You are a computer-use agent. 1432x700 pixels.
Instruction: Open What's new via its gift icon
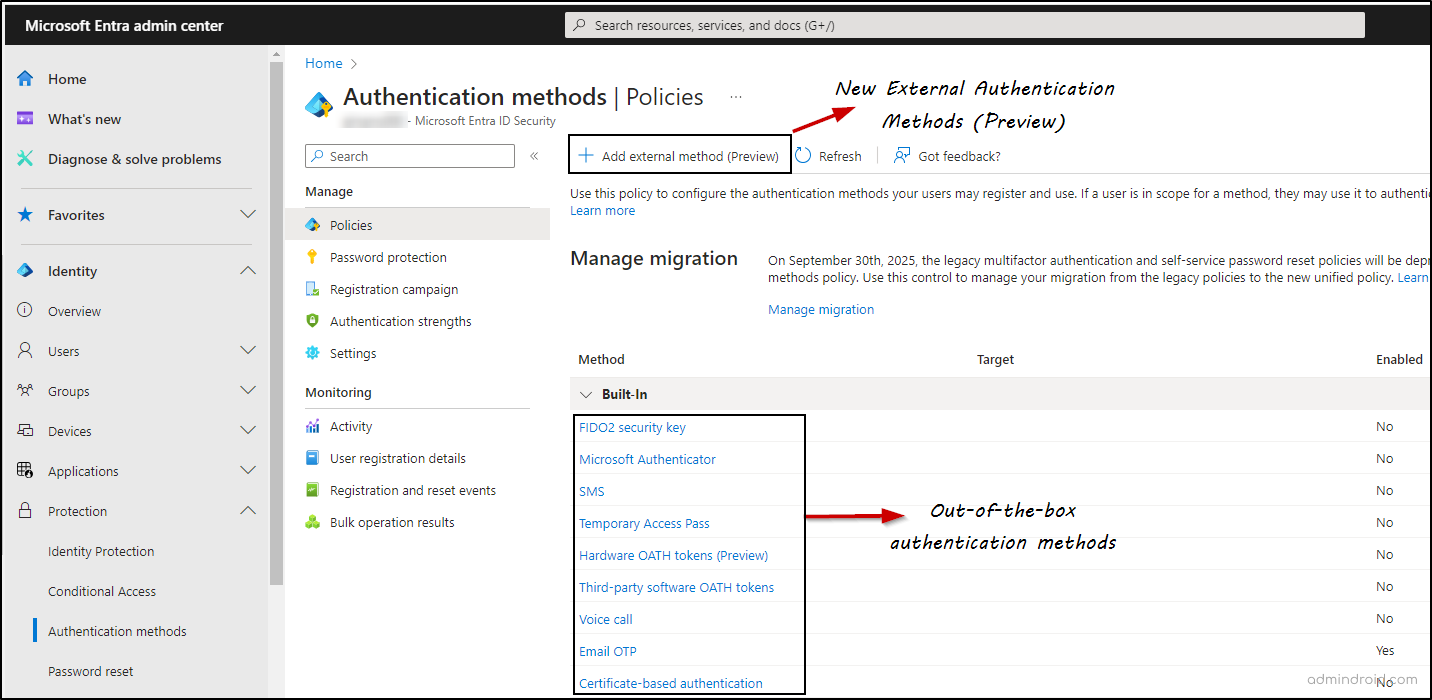[25, 118]
